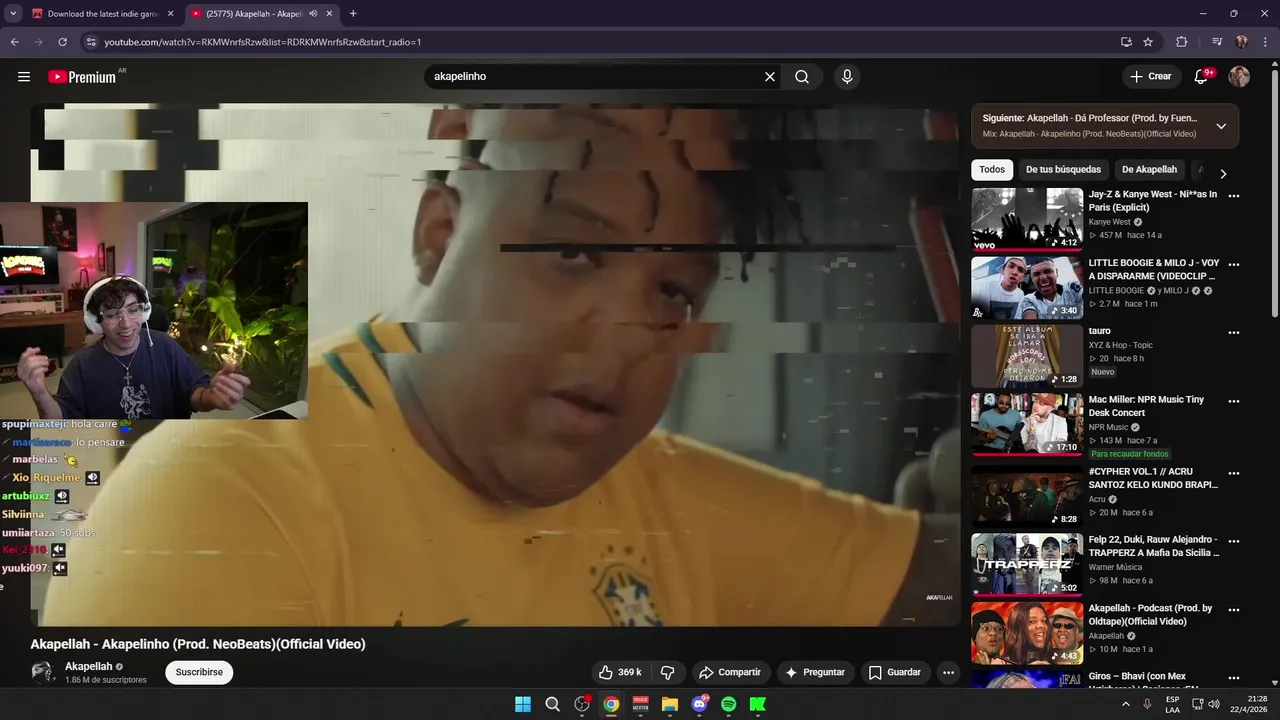Open the Mac Miller NPR Tiny Desk thumbnail
This screenshot has width=1280, height=720.
click(x=1027, y=424)
